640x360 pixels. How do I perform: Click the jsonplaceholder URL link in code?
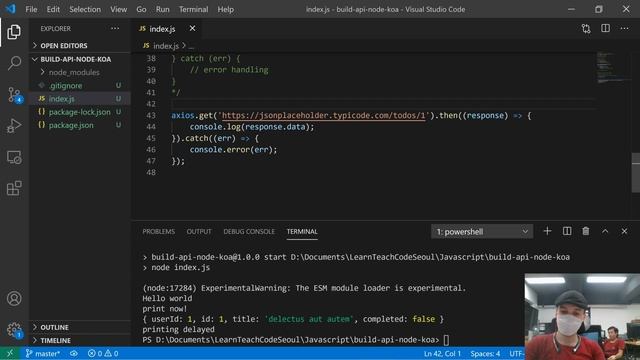coord(323,116)
